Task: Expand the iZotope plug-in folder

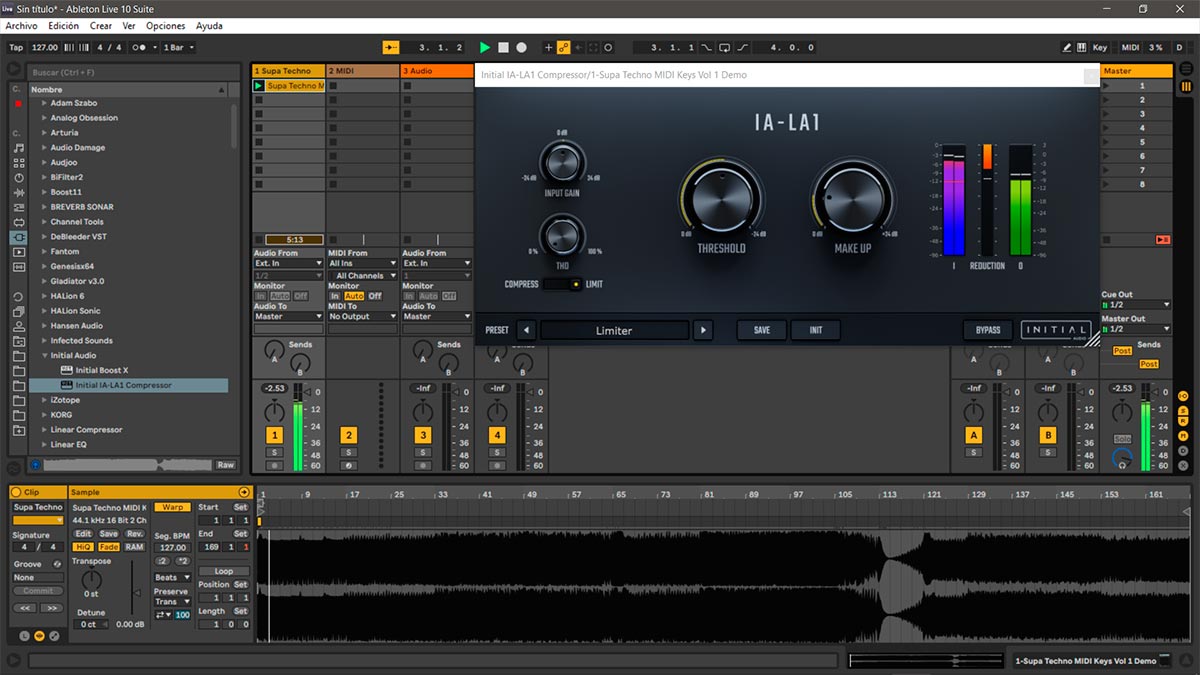Action: point(44,400)
